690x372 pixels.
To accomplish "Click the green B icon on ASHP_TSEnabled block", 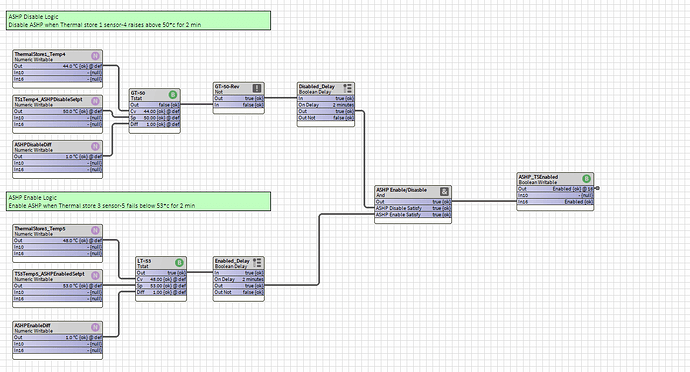I will 587,179.
